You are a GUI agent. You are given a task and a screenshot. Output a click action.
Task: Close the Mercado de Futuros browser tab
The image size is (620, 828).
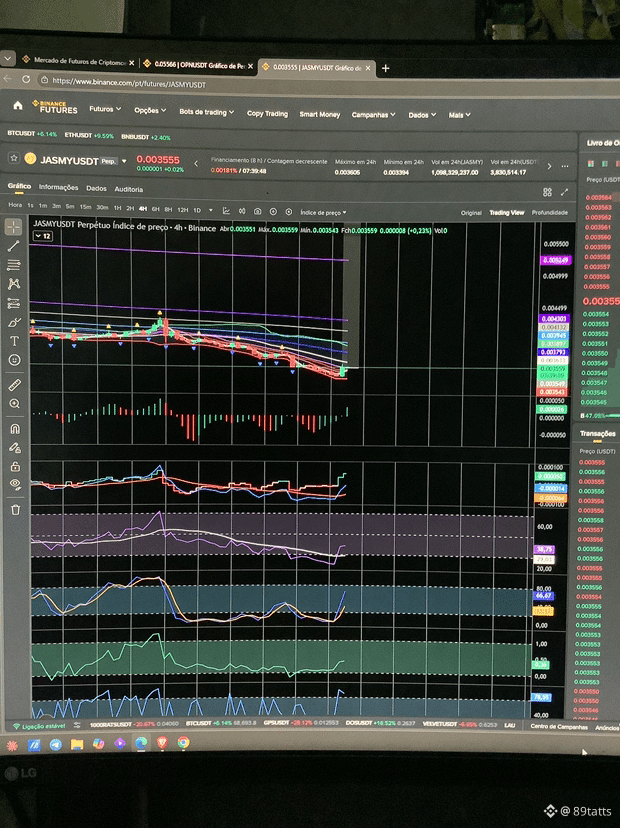point(131,62)
